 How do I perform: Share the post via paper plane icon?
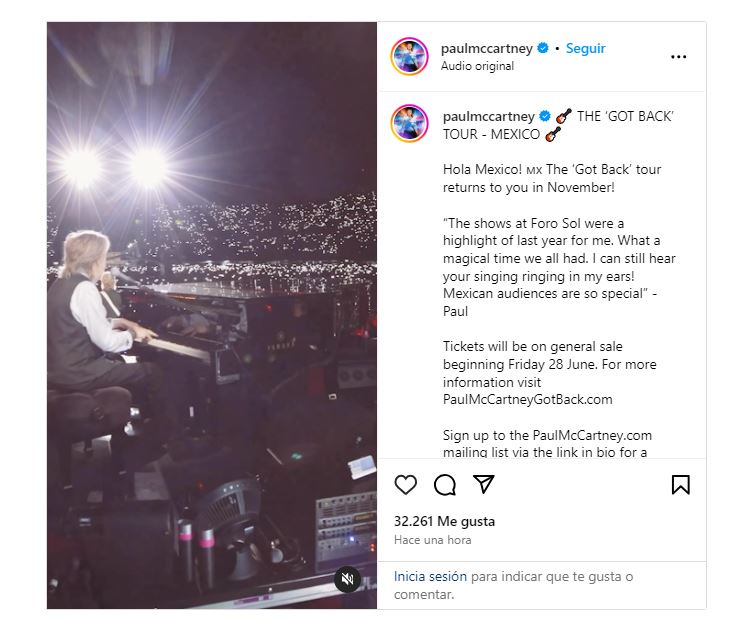pyautogui.click(x=484, y=485)
